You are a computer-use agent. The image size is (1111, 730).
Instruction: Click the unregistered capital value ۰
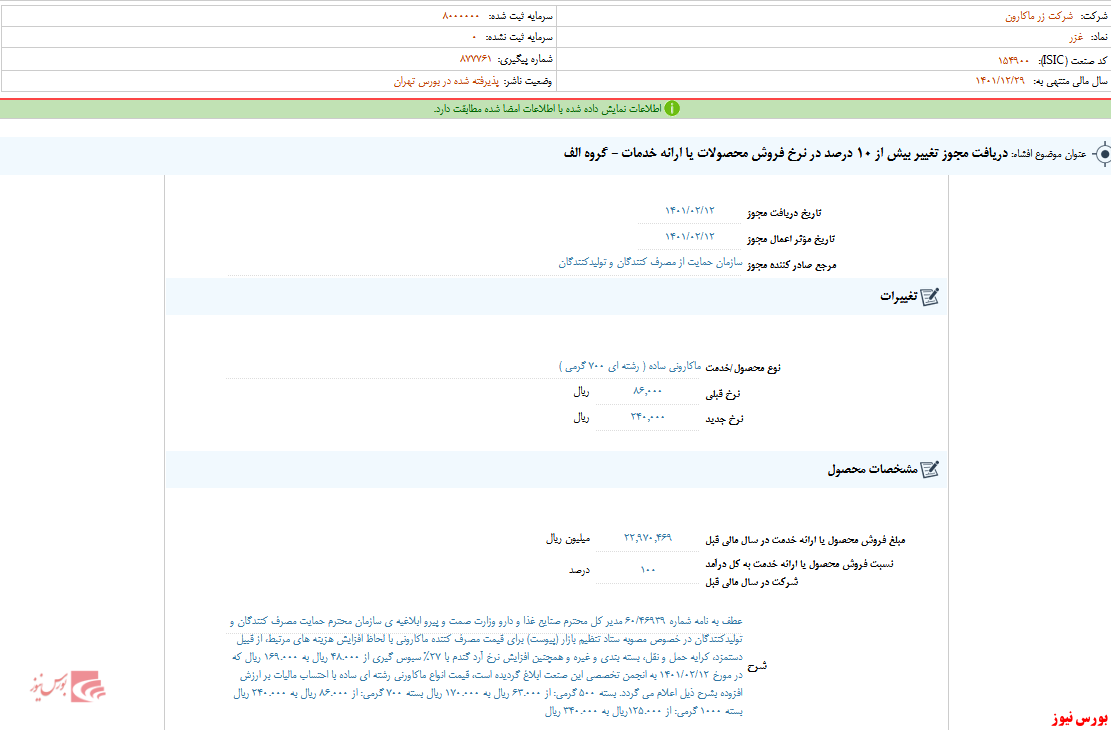[474, 37]
